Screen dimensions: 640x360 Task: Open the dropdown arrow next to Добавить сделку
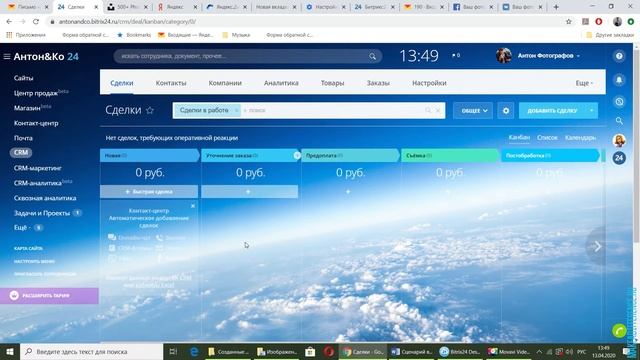point(591,111)
